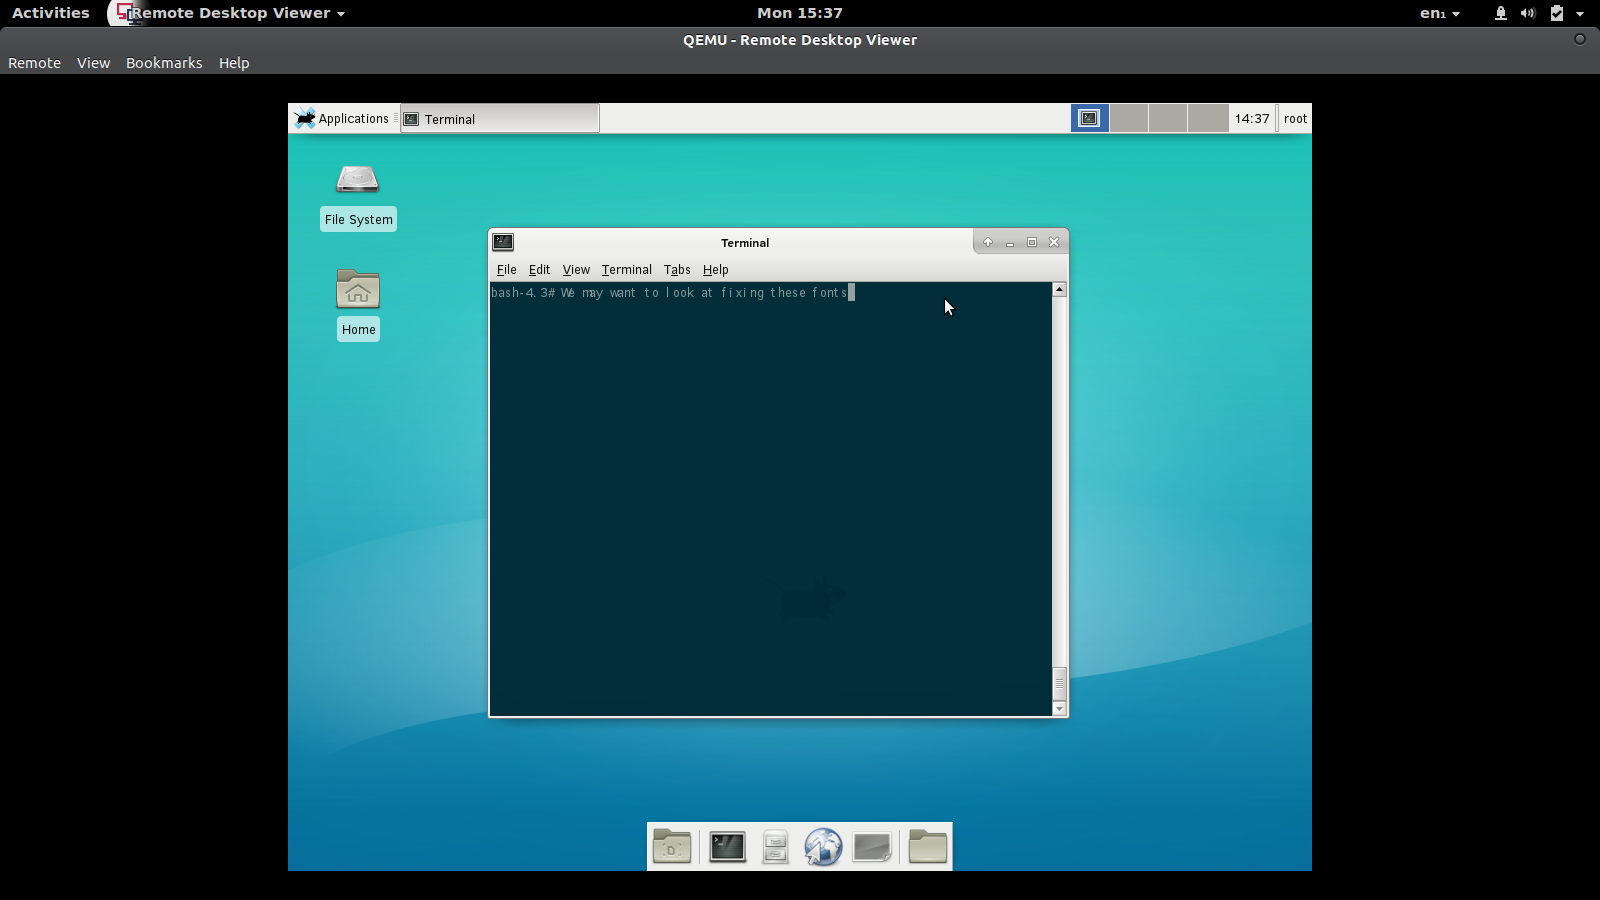Screen dimensions: 1600x900
Task: Open the Bookmarks menu in Remote Desktop Viewer
Action: pyautogui.click(x=164, y=63)
